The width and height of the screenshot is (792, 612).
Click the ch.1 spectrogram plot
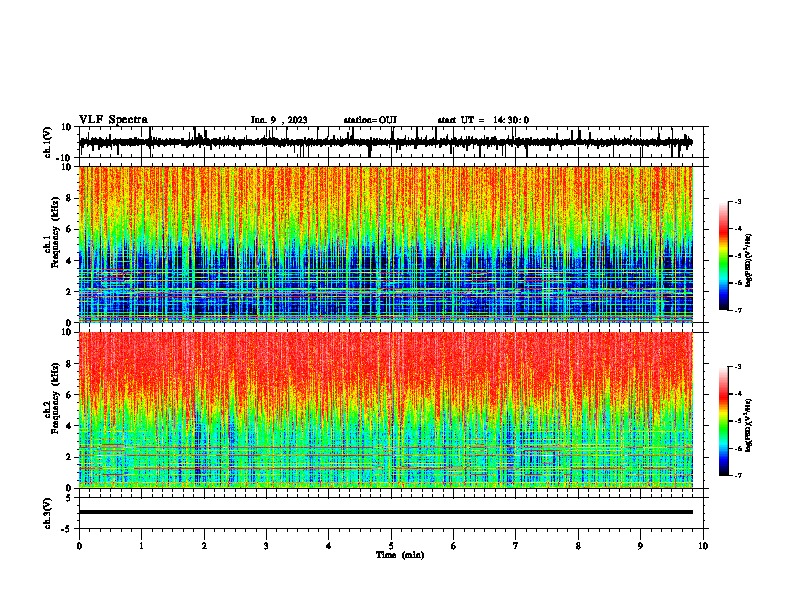[386, 244]
